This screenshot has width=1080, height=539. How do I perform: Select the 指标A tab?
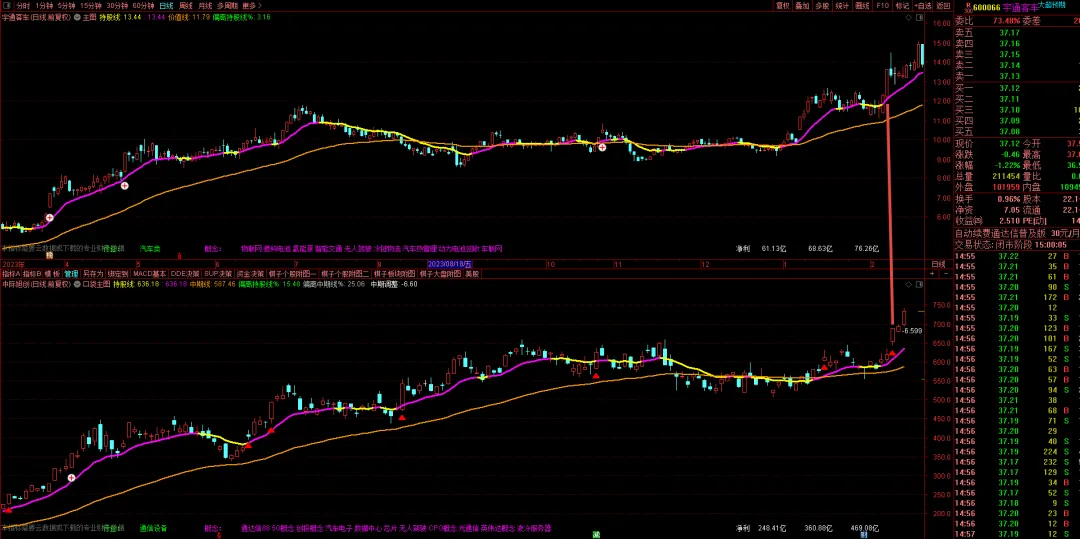11,273
